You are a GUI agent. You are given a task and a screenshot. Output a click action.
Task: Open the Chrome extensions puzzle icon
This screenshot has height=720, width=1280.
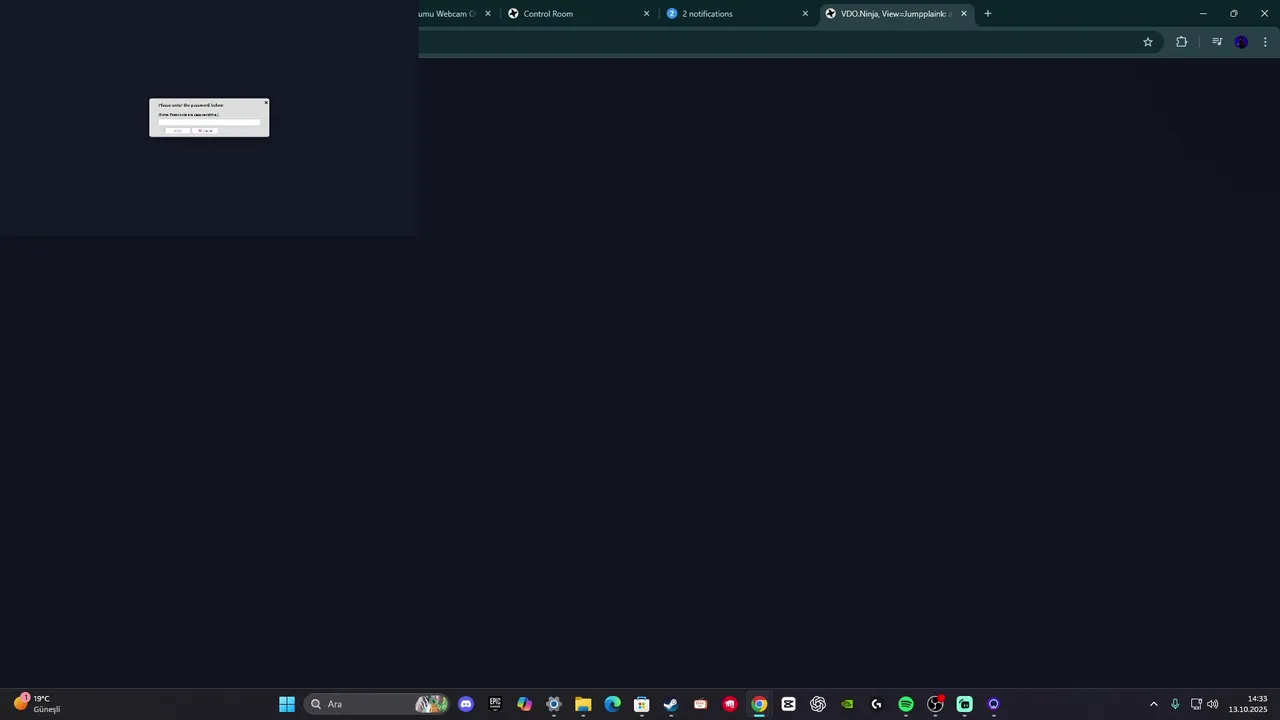(1182, 42)
